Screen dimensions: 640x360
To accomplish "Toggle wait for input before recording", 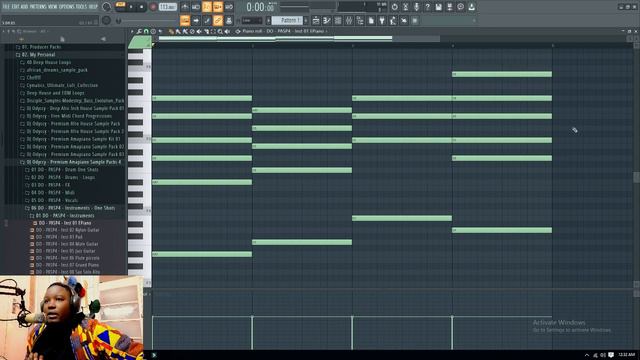I will coord(196,7).
